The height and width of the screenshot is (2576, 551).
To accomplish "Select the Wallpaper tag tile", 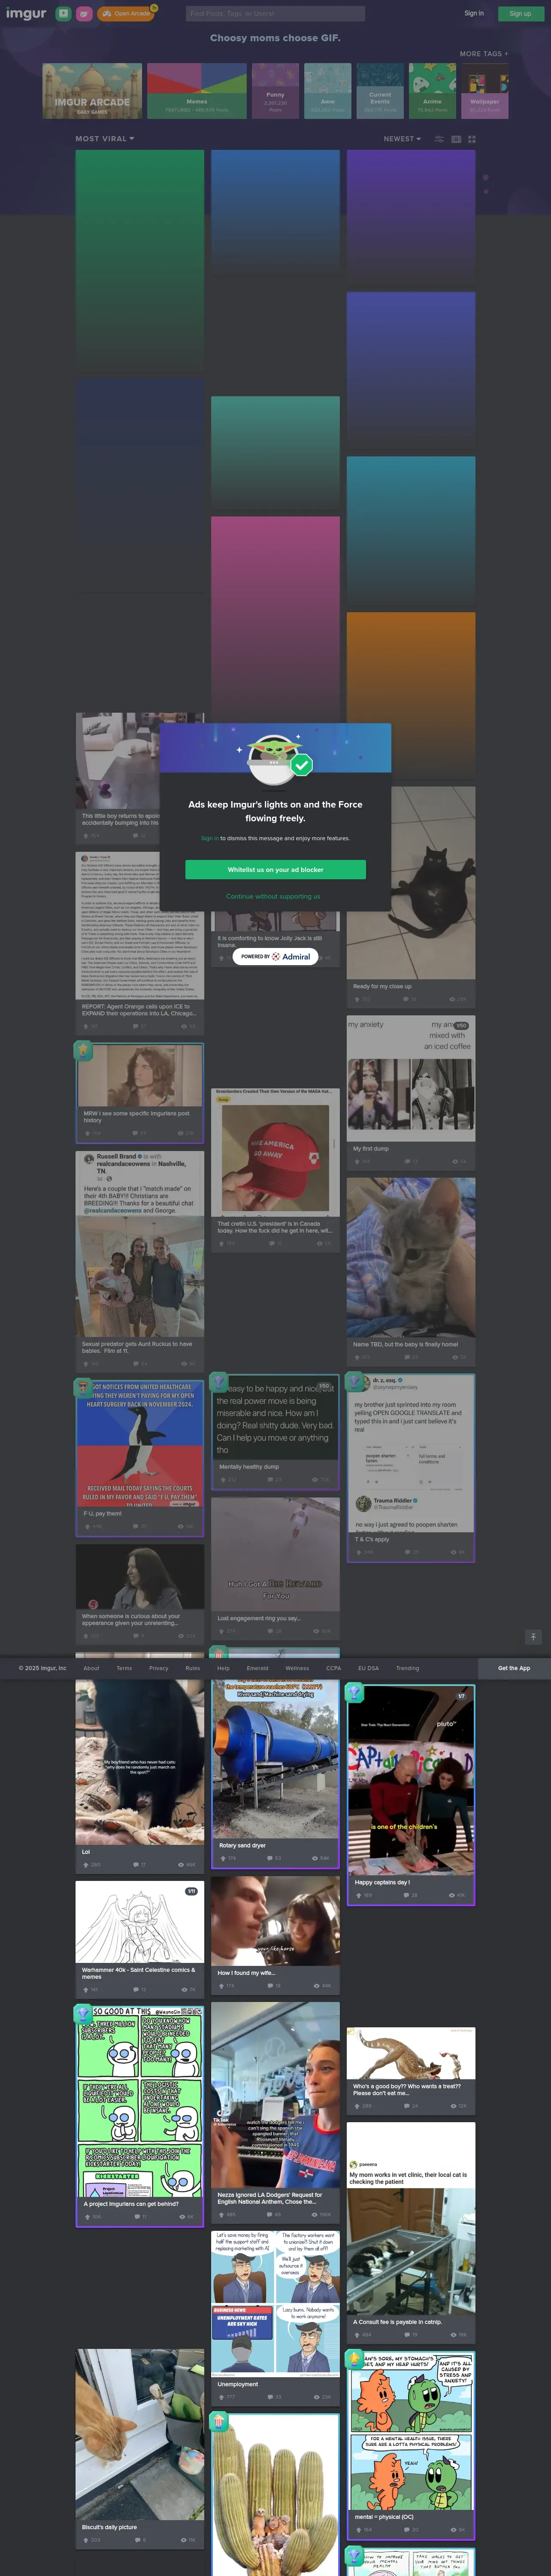I will coord(484,91).
